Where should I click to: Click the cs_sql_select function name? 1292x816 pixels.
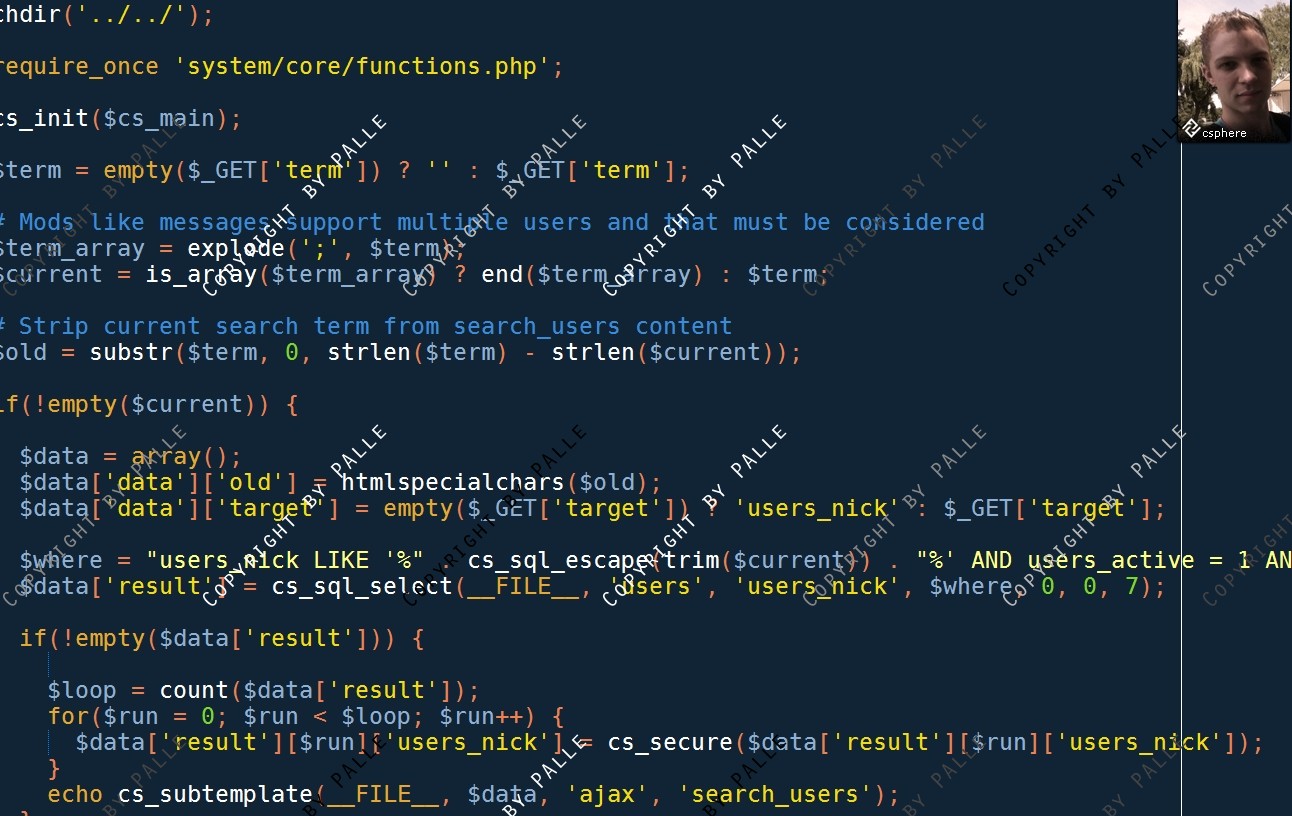(x=362, y=586)
